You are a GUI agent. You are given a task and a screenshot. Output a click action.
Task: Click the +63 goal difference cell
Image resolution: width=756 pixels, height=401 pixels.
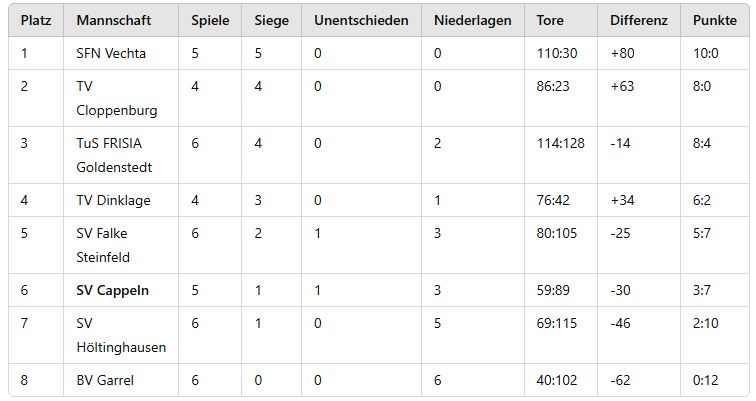639,98
